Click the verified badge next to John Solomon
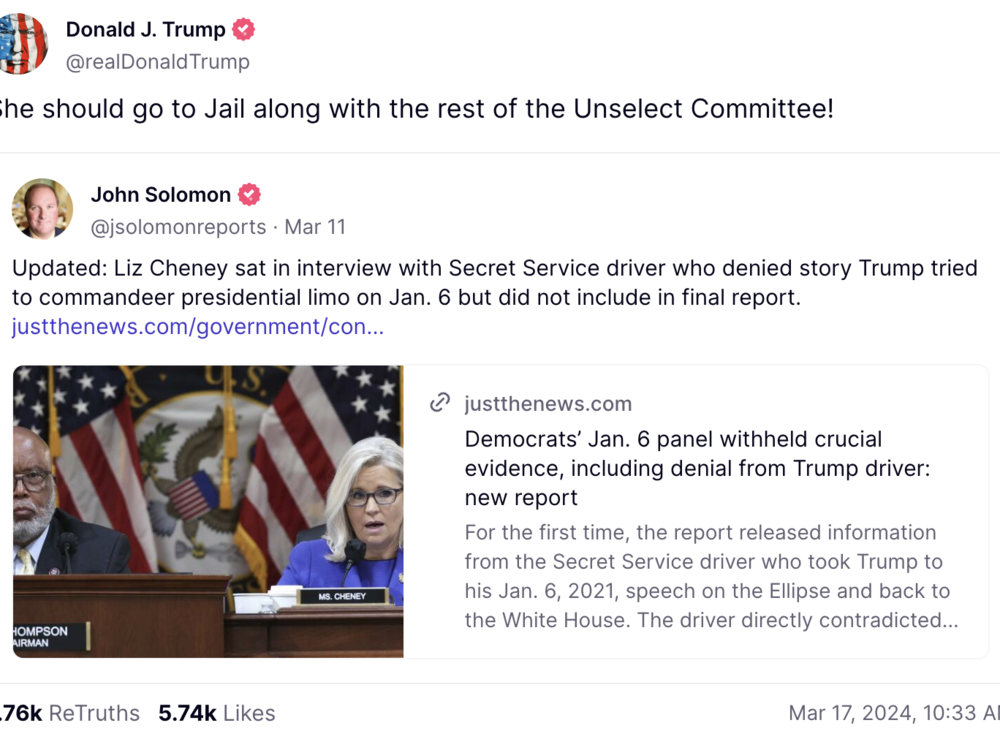The image size is (1000, 750). [249, 195]
